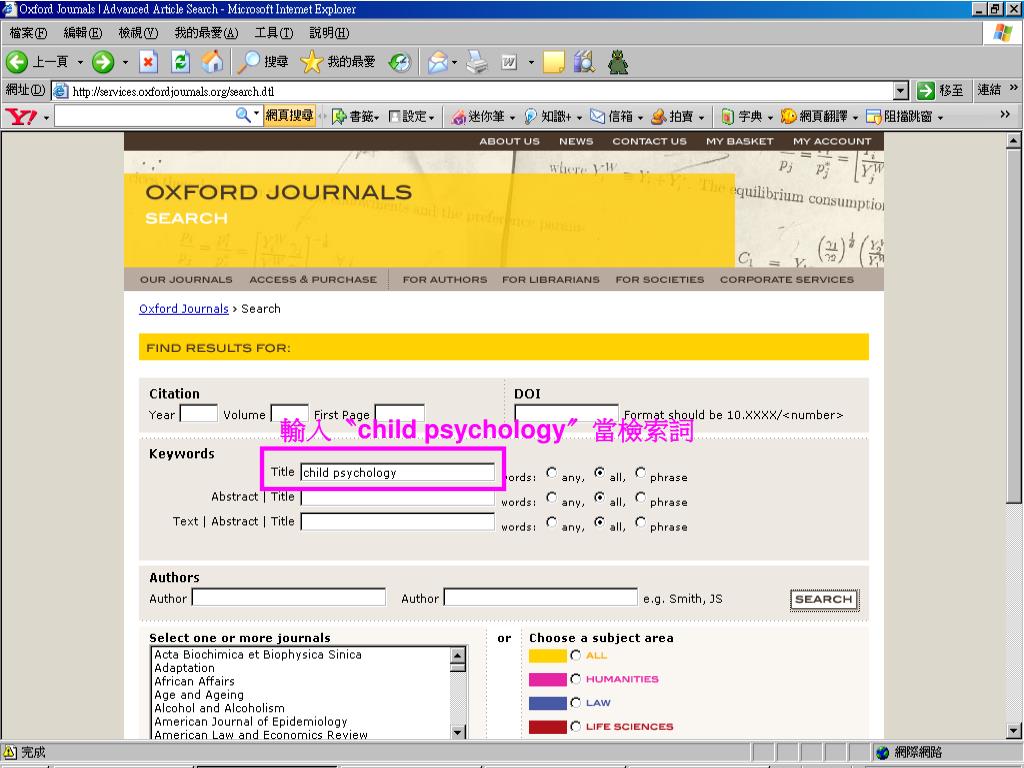Viewport: 1024px width, 768px height.
Task: Open the 說明(H) menu
Action: point(329,33)
